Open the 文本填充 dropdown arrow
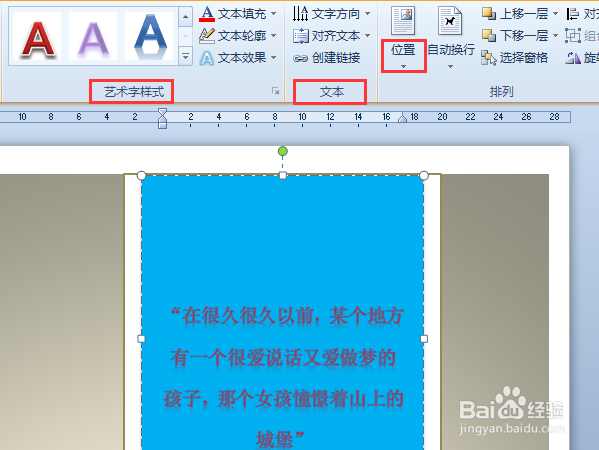 point(274,14)
